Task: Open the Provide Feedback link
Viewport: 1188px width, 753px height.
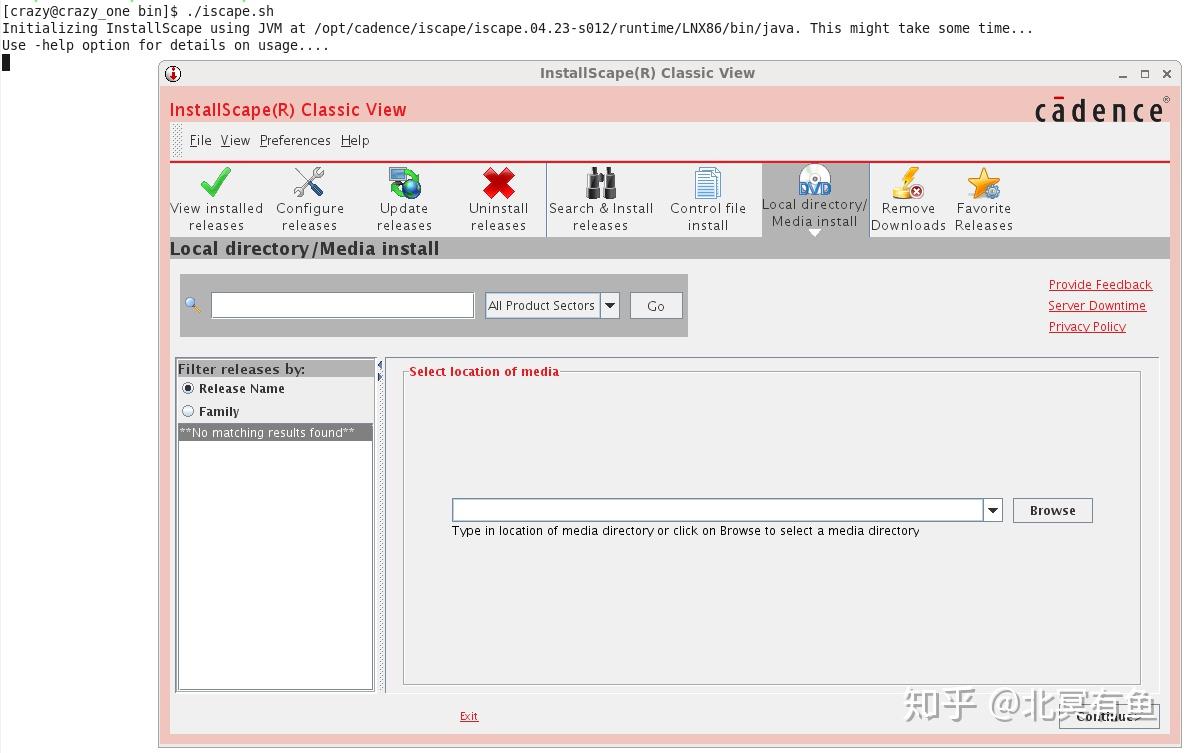Action: point(1100,284)
